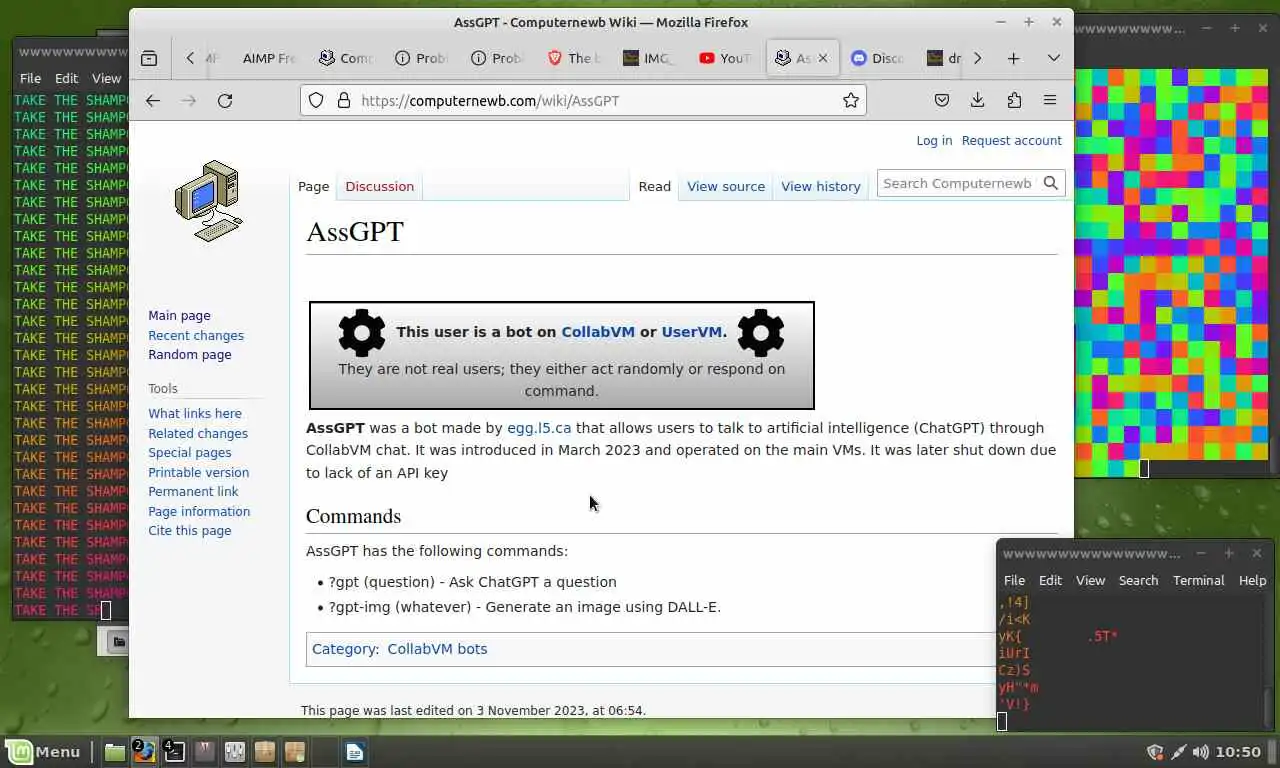Open the file manager from the taskbar
The image size is (1280, 768).
(115, 752)
